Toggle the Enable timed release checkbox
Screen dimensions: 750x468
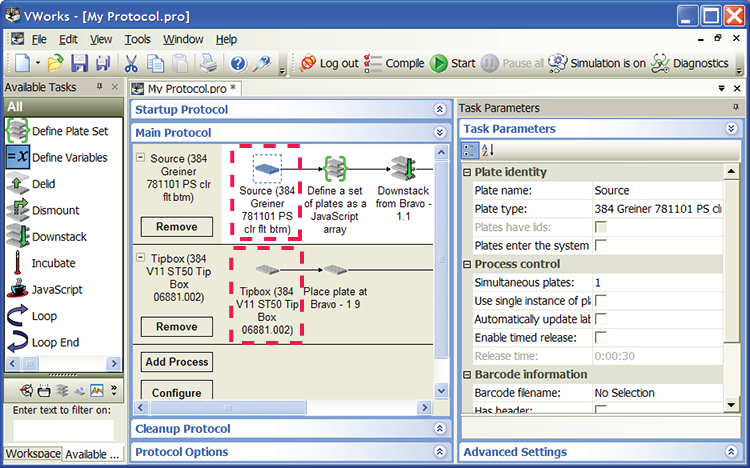click(x=601, y=338)
